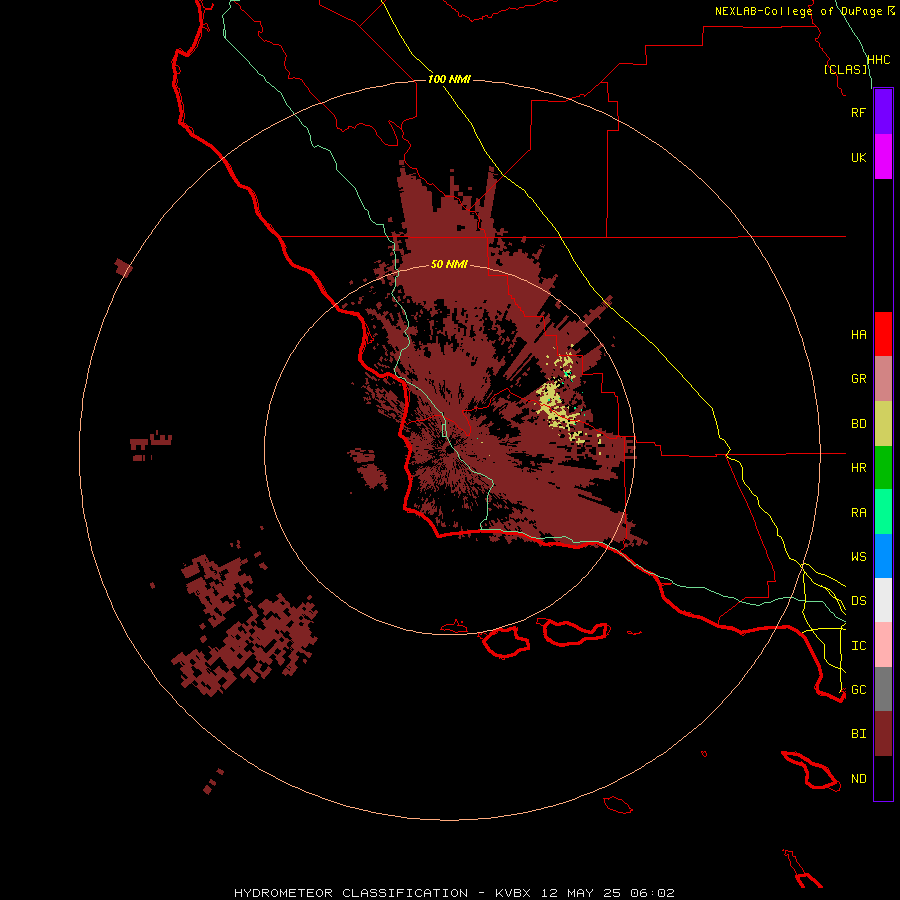Click the WS legend label
900x900 pixels.
(x=858, y=557)
